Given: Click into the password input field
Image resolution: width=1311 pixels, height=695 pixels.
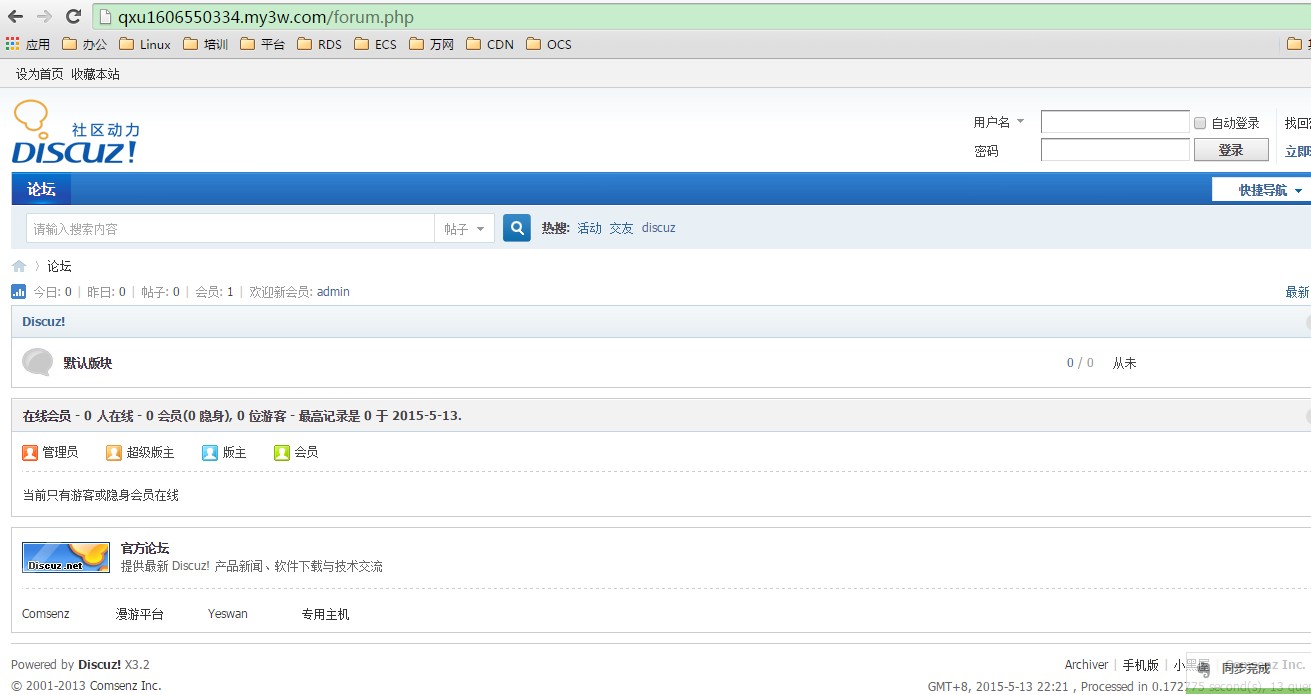Looking at the screenshot, I should coord(1114,150).
